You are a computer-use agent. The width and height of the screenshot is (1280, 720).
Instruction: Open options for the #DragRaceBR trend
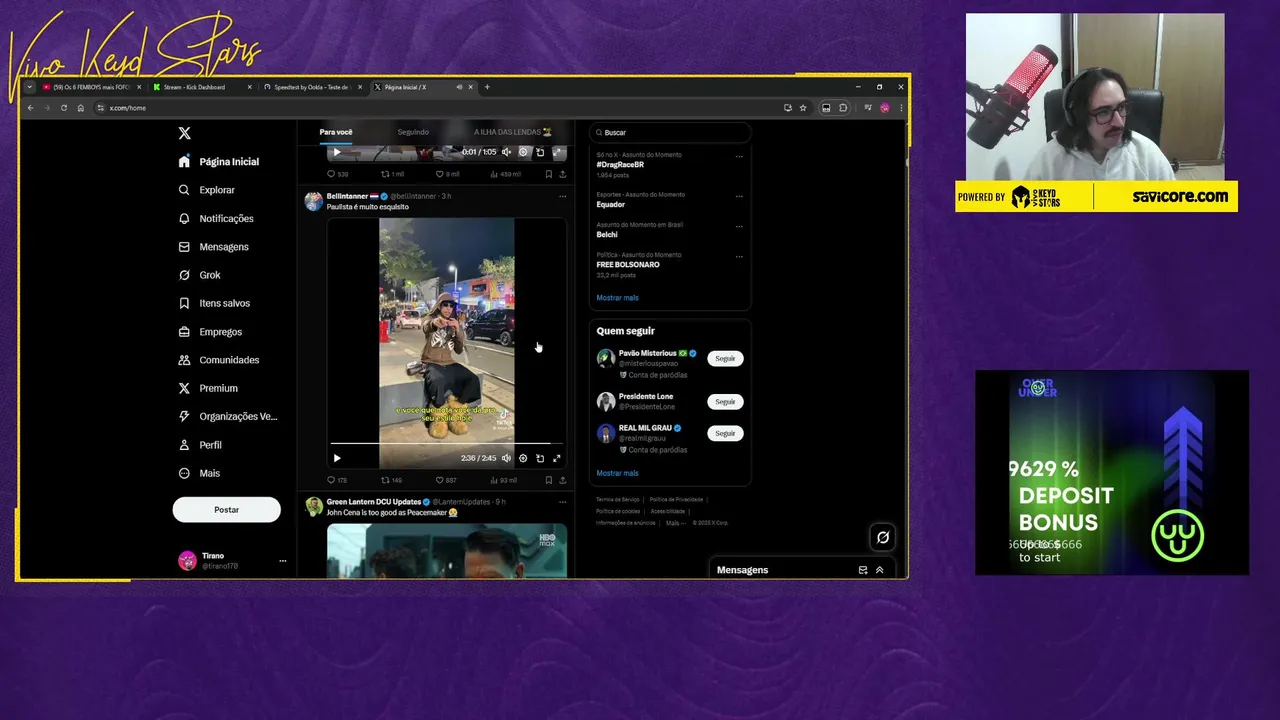739,156
